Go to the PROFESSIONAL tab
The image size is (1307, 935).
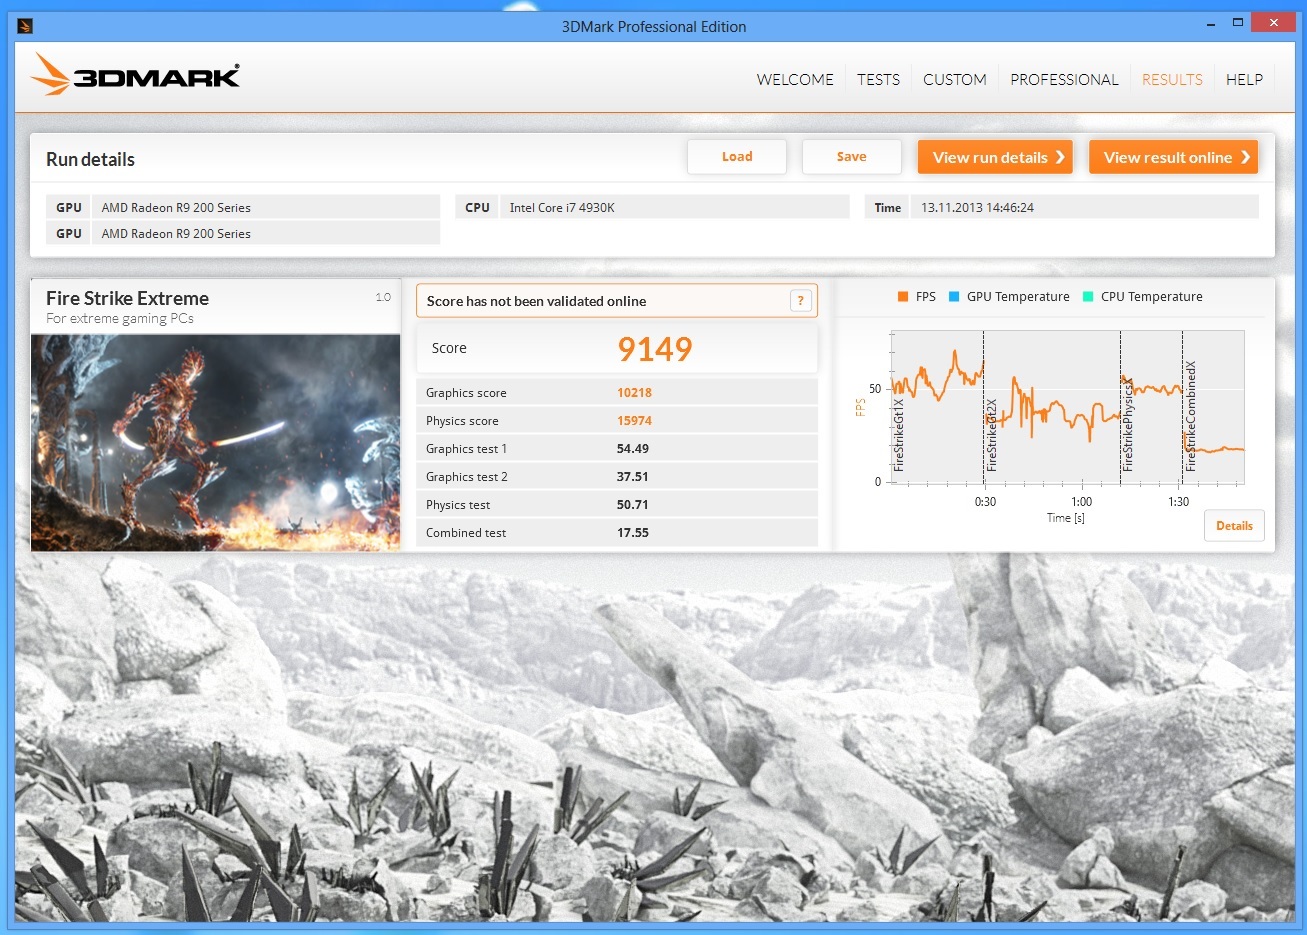coord(1064,80)
